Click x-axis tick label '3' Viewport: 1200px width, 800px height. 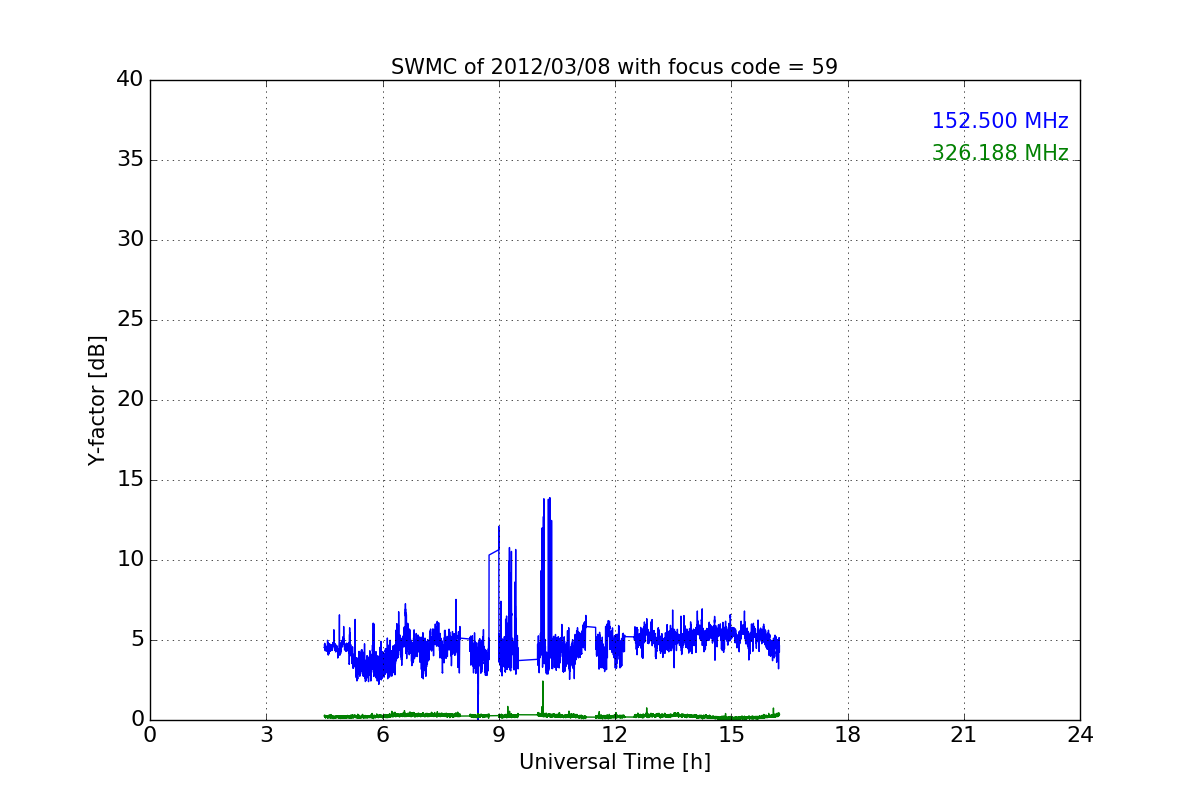266,735
